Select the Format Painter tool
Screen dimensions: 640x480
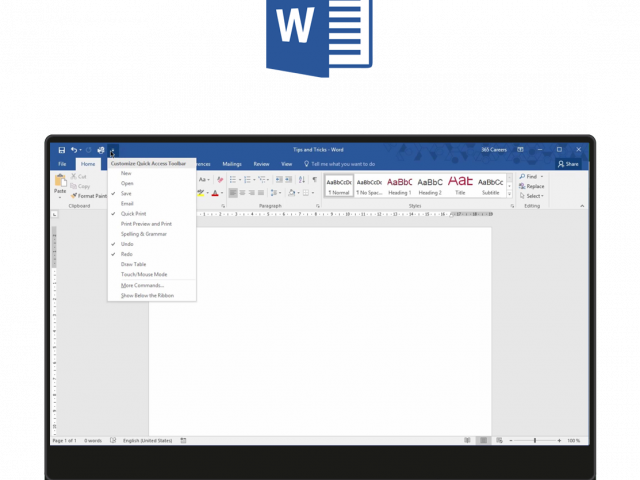coord(88,196)
